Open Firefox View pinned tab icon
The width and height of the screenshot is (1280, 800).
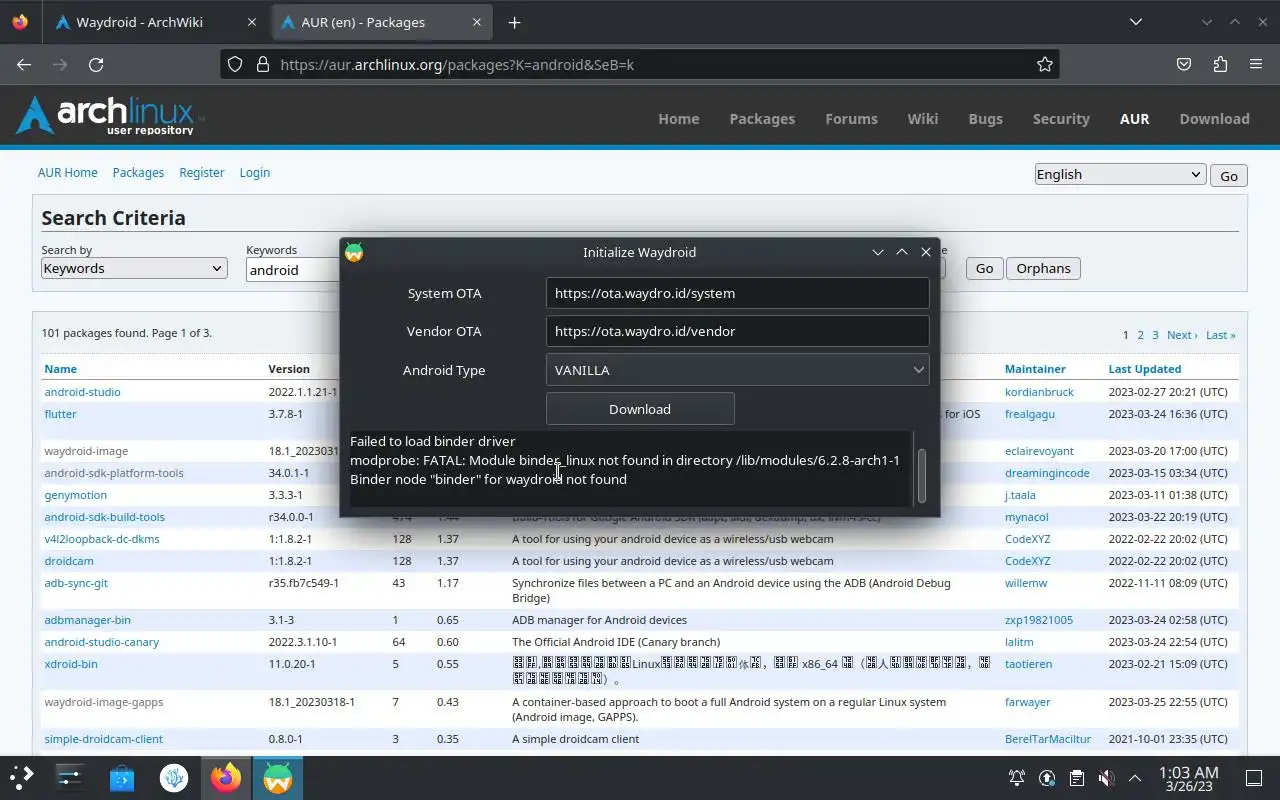click(x=20, y=22)
